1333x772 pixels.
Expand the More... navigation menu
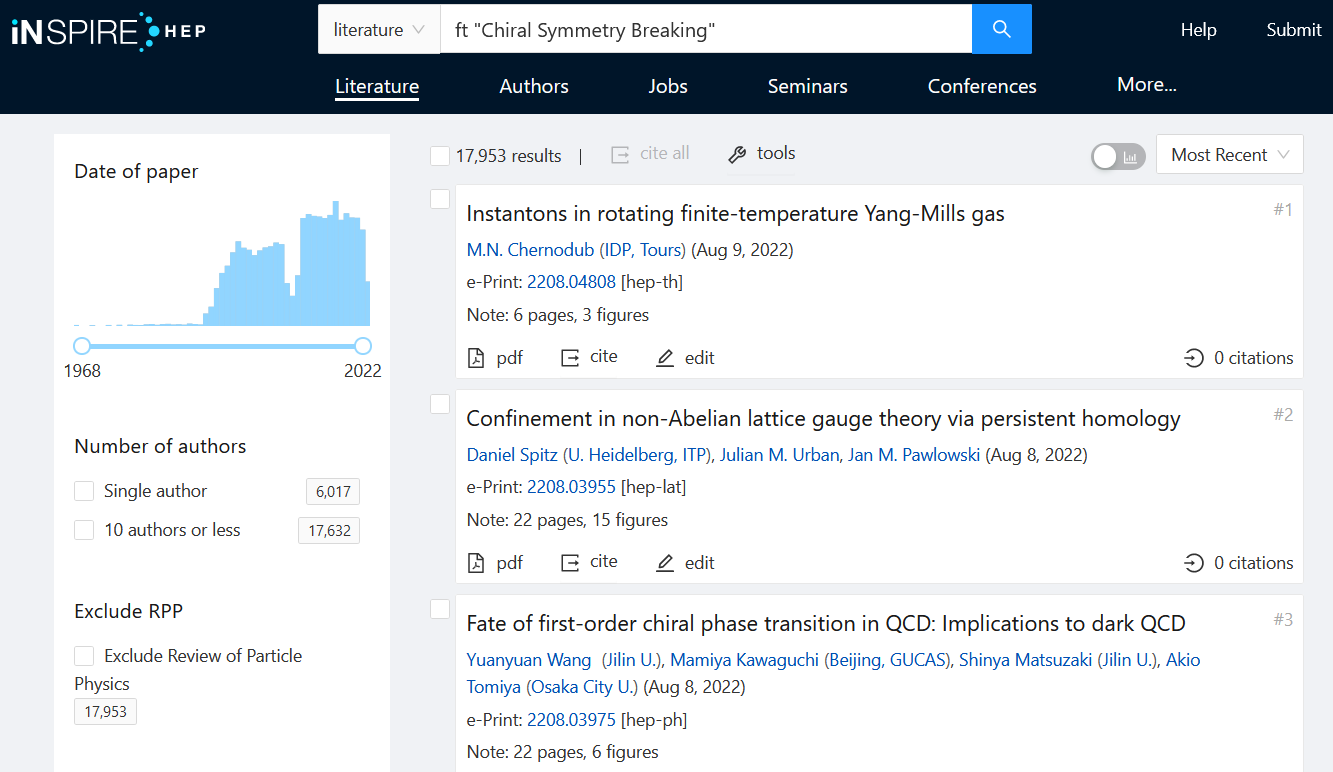(x=1146, y=85)
